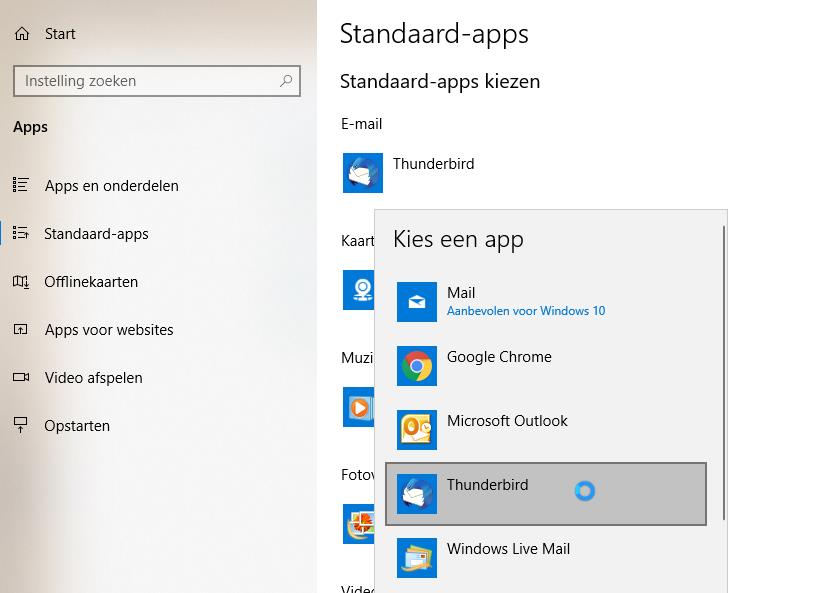Select Thunderbird in Kies een app list
This screenshot has width=819, height=593.
546,493
